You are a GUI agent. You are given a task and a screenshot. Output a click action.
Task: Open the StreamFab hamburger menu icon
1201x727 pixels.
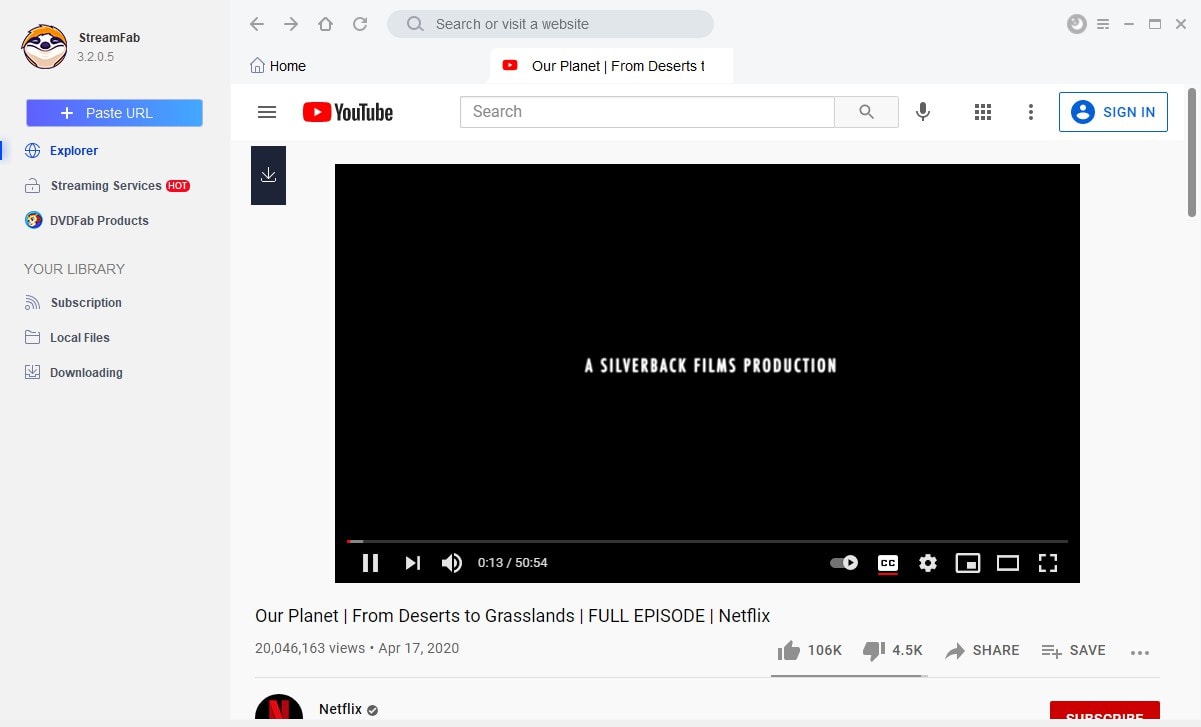click(1103, 24)
